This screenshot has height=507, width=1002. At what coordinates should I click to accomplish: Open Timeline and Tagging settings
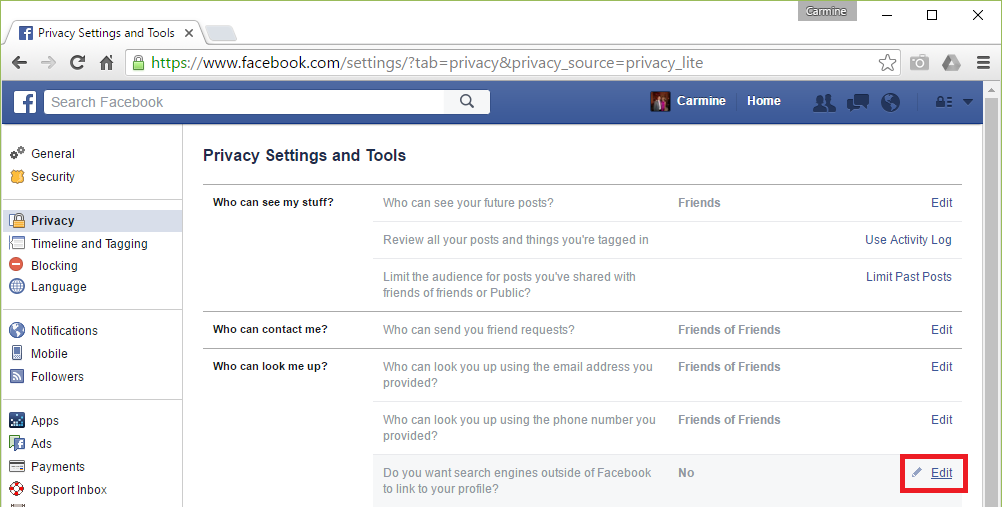pos(89,244)
